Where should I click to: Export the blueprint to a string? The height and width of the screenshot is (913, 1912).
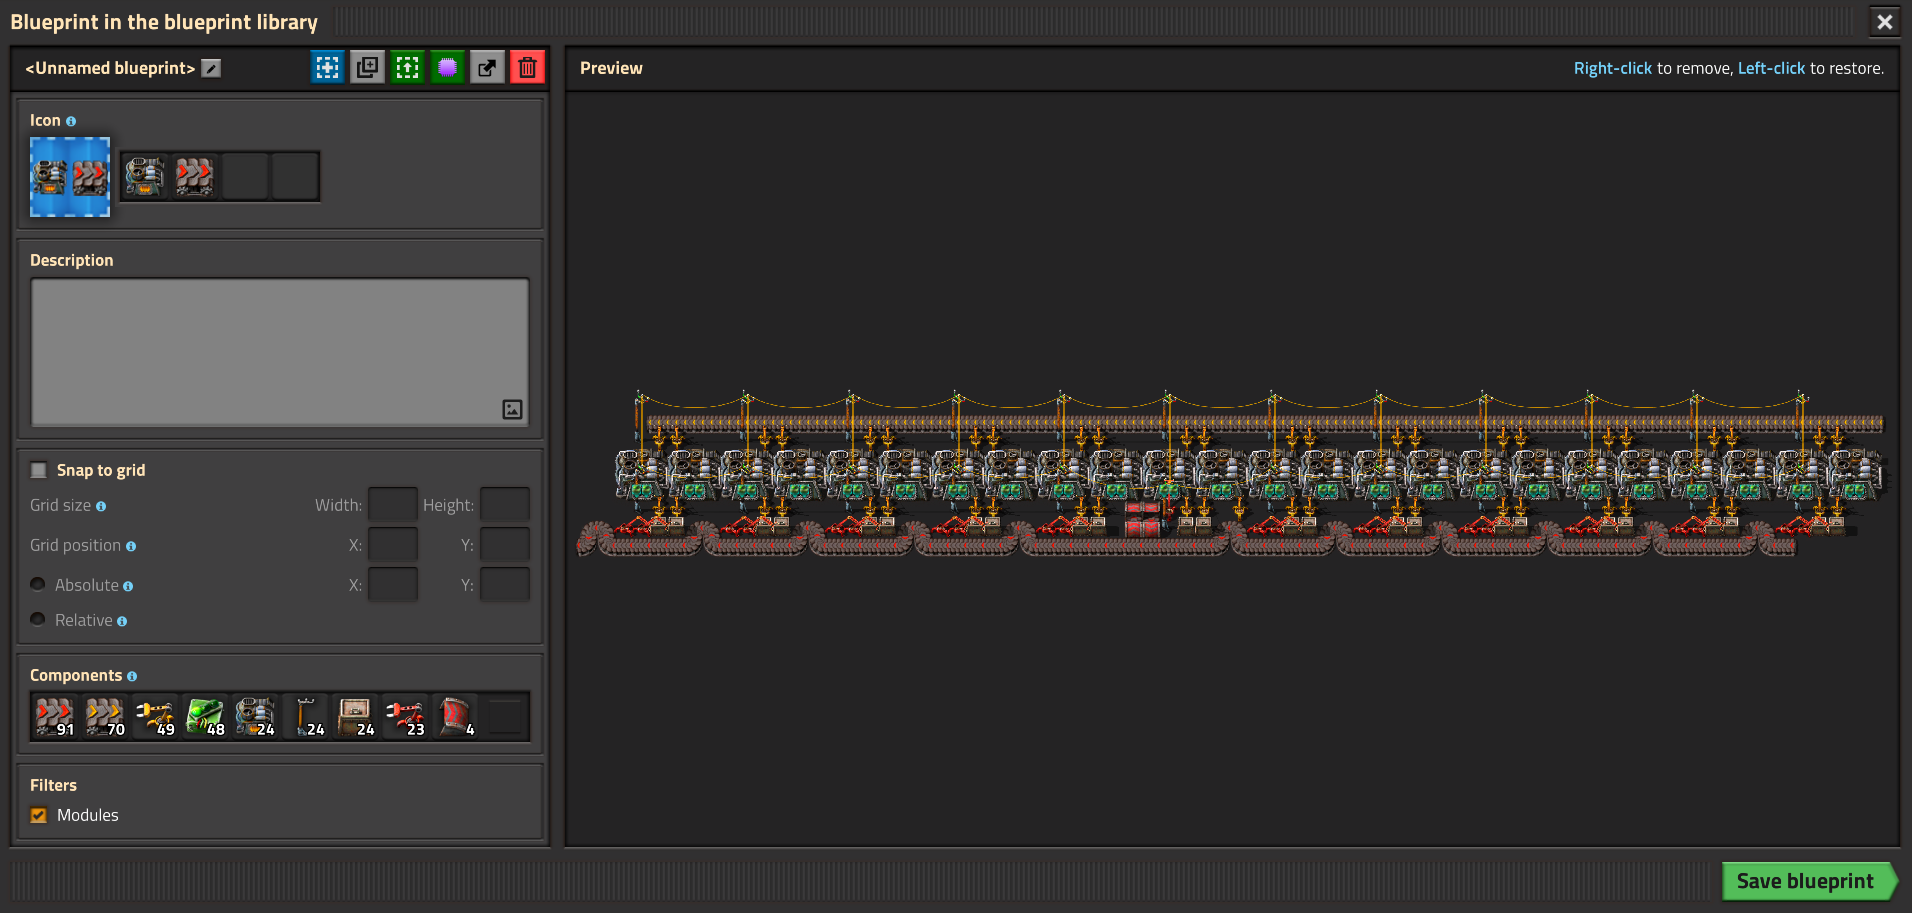(487, 67)
